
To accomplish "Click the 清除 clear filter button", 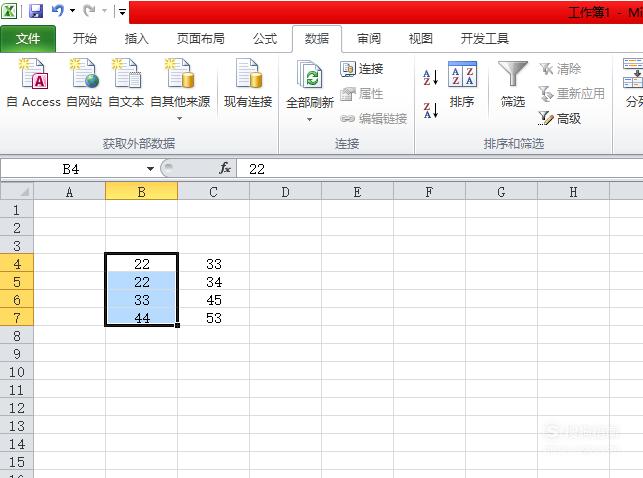I will tap(560, 69).
